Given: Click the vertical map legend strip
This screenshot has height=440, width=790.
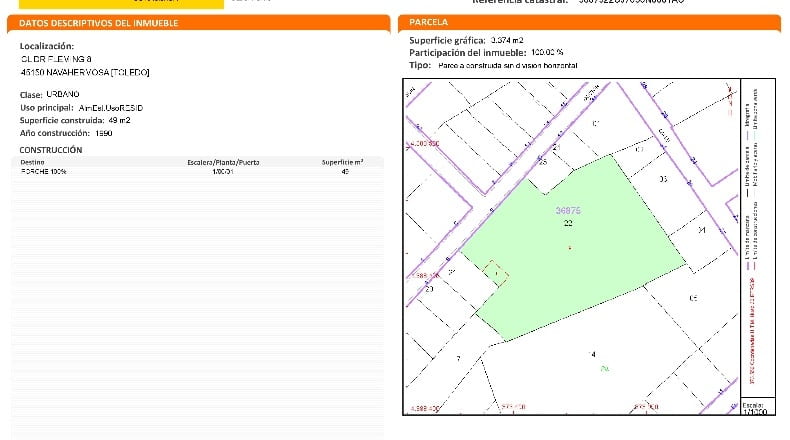Looking at the screenshot, I should [x=758, y=238].
